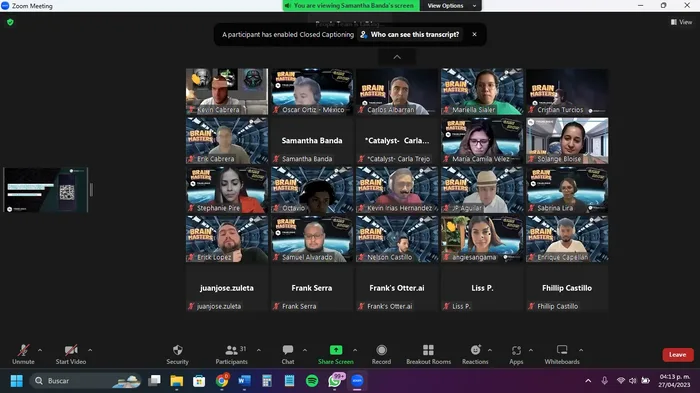Open the Chat panel
Viewport: 700px width, 393px height.
[x=288, y=355]
